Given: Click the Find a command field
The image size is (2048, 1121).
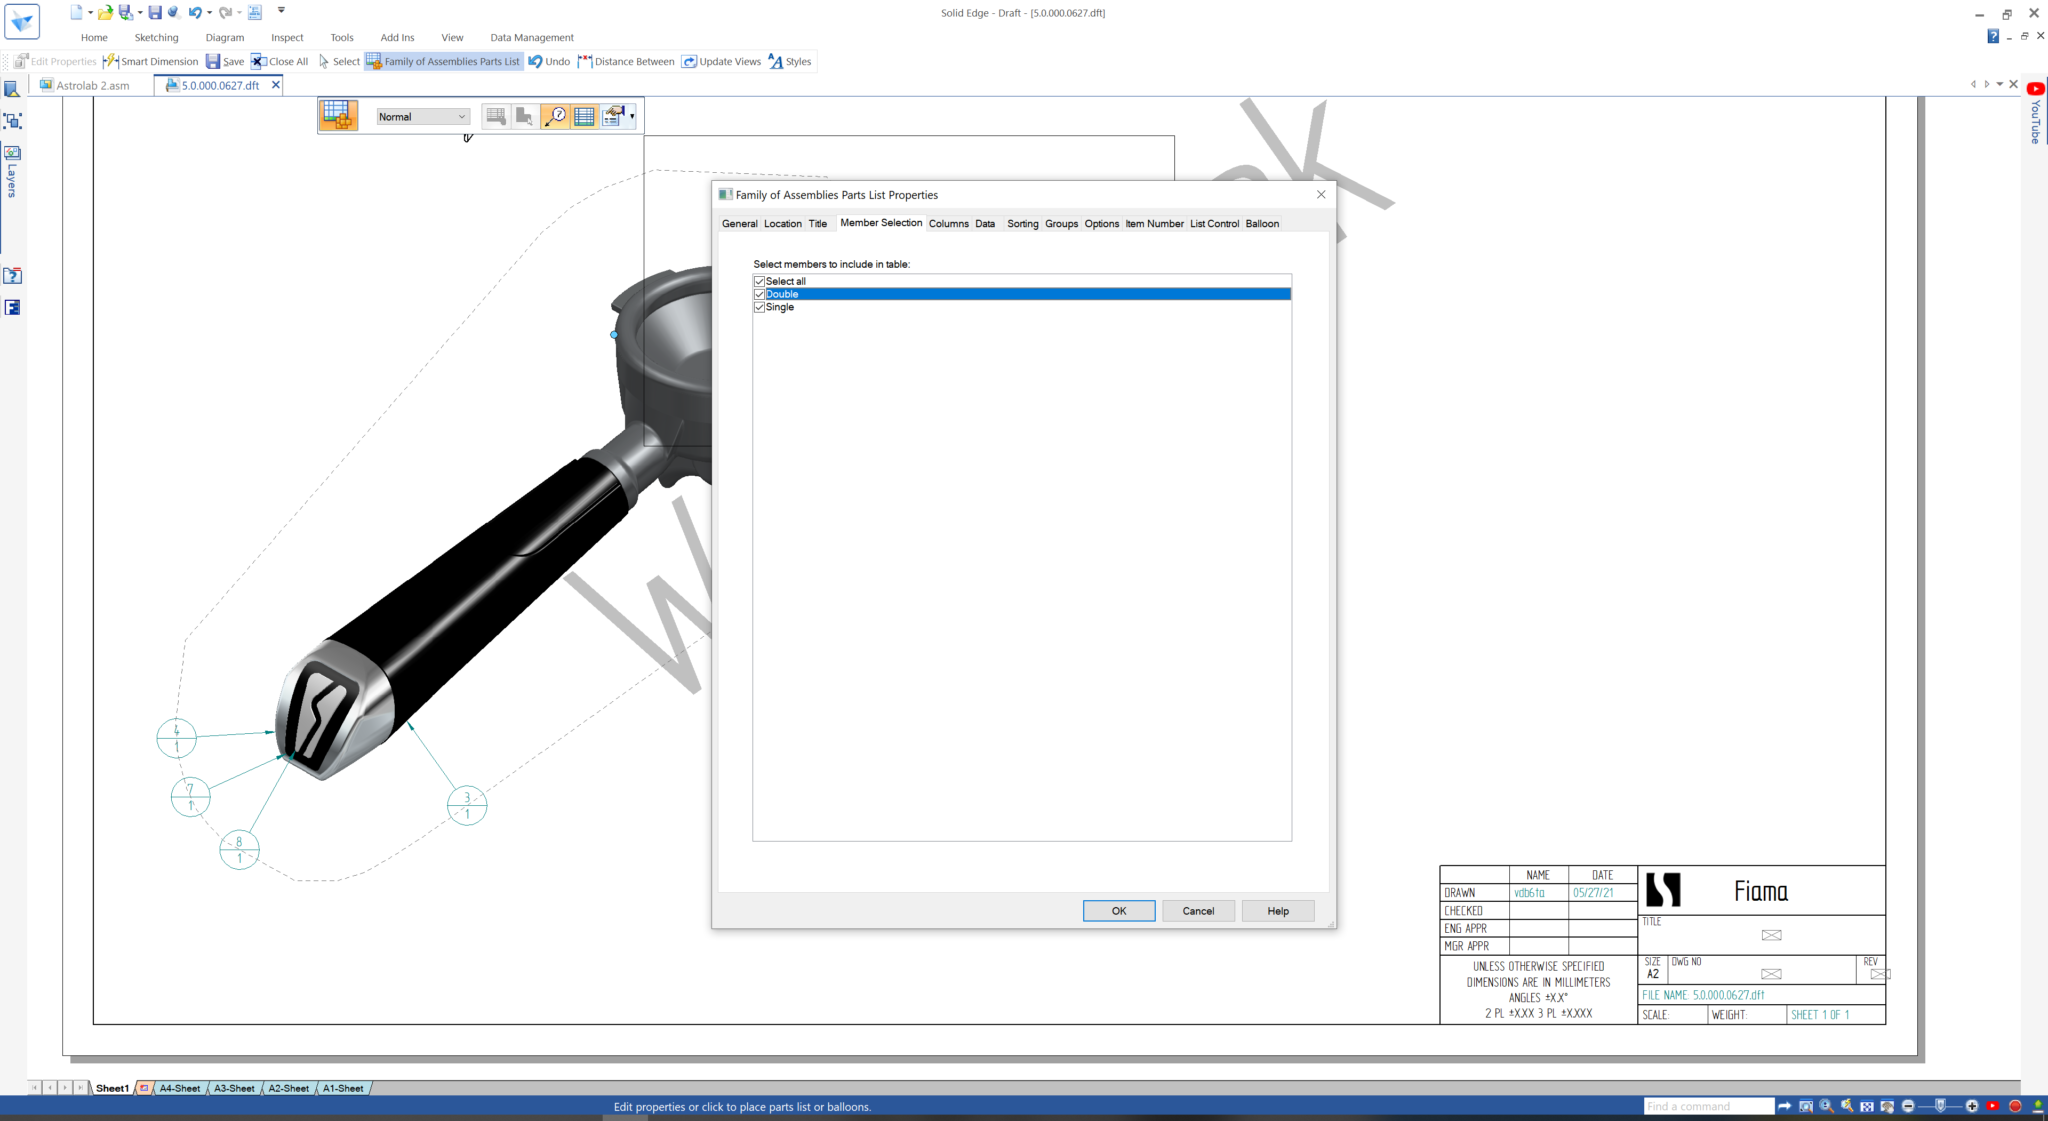Looking at the screenshot, I should point(1707,1106).
